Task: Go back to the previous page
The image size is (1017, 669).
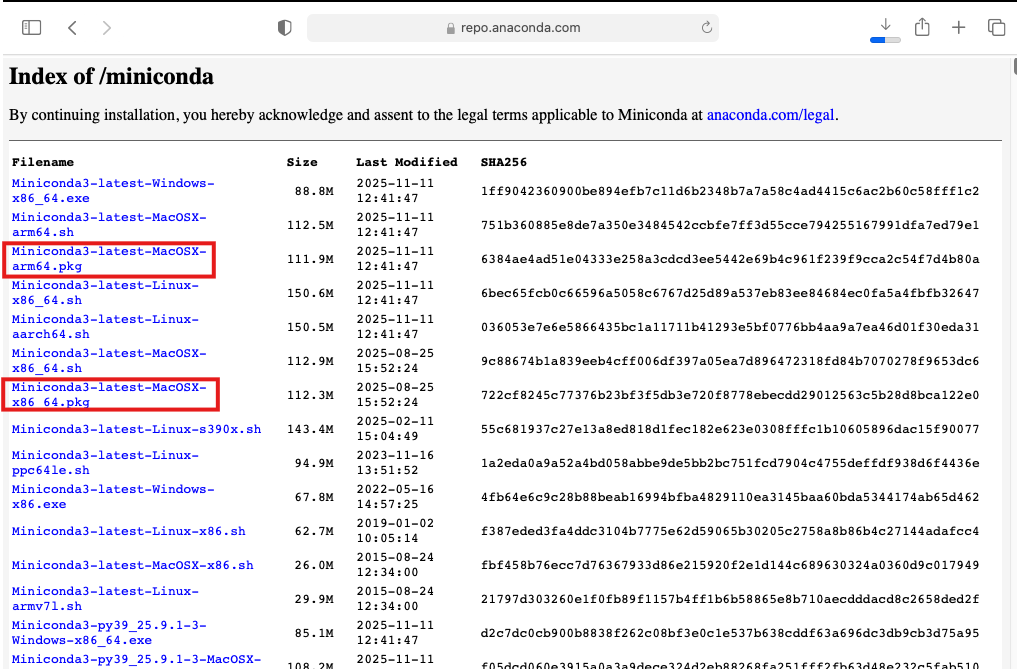Action: click(x=72, y=28)
